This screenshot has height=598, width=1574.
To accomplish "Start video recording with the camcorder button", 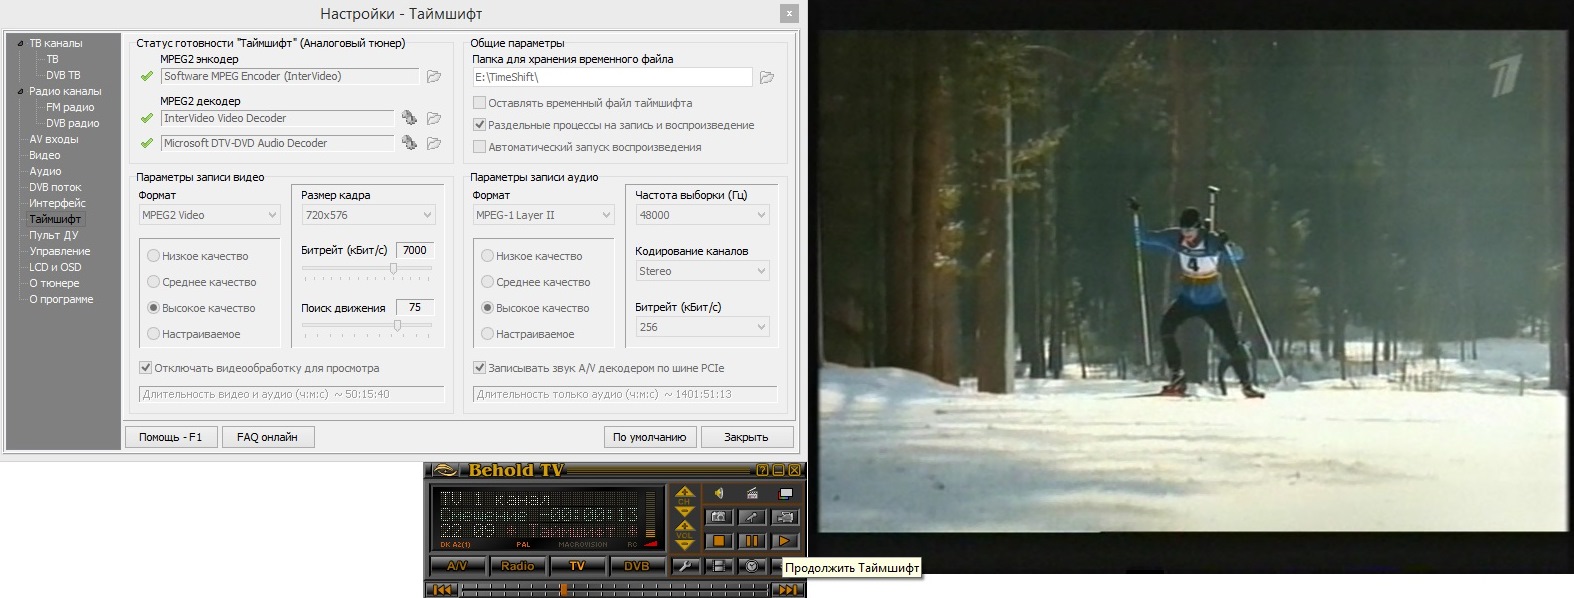I will coord(785,517).
